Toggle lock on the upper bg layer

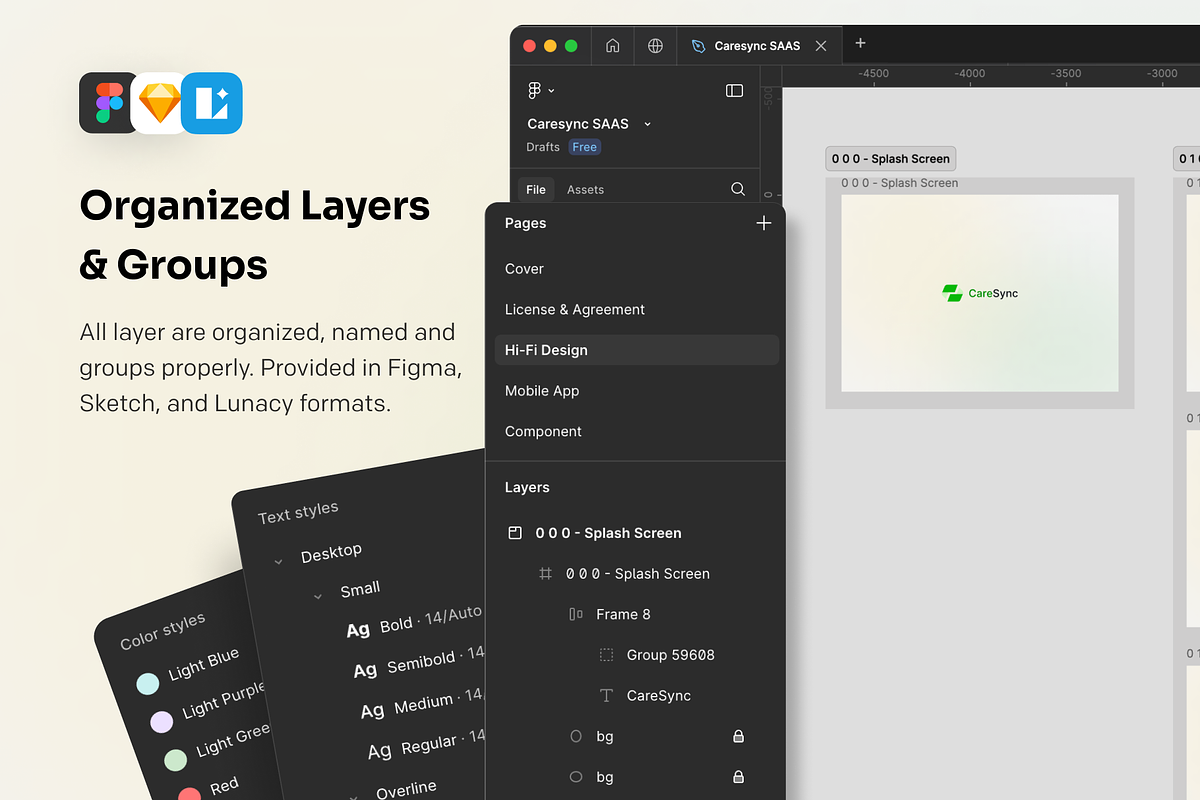[739, 736]
